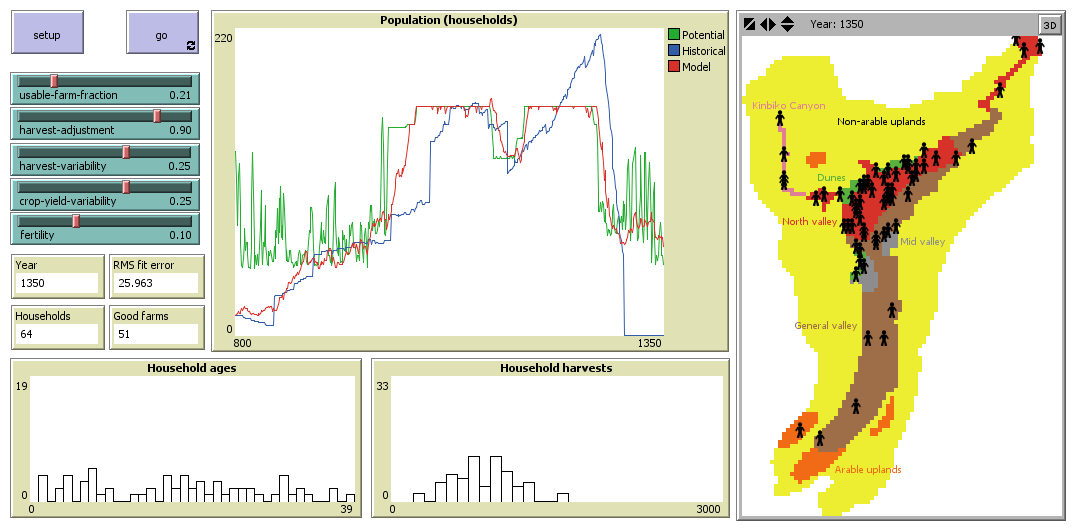Click the Good farms monitor value
The image size is (1075, 530).
click(x=155, y=333)
